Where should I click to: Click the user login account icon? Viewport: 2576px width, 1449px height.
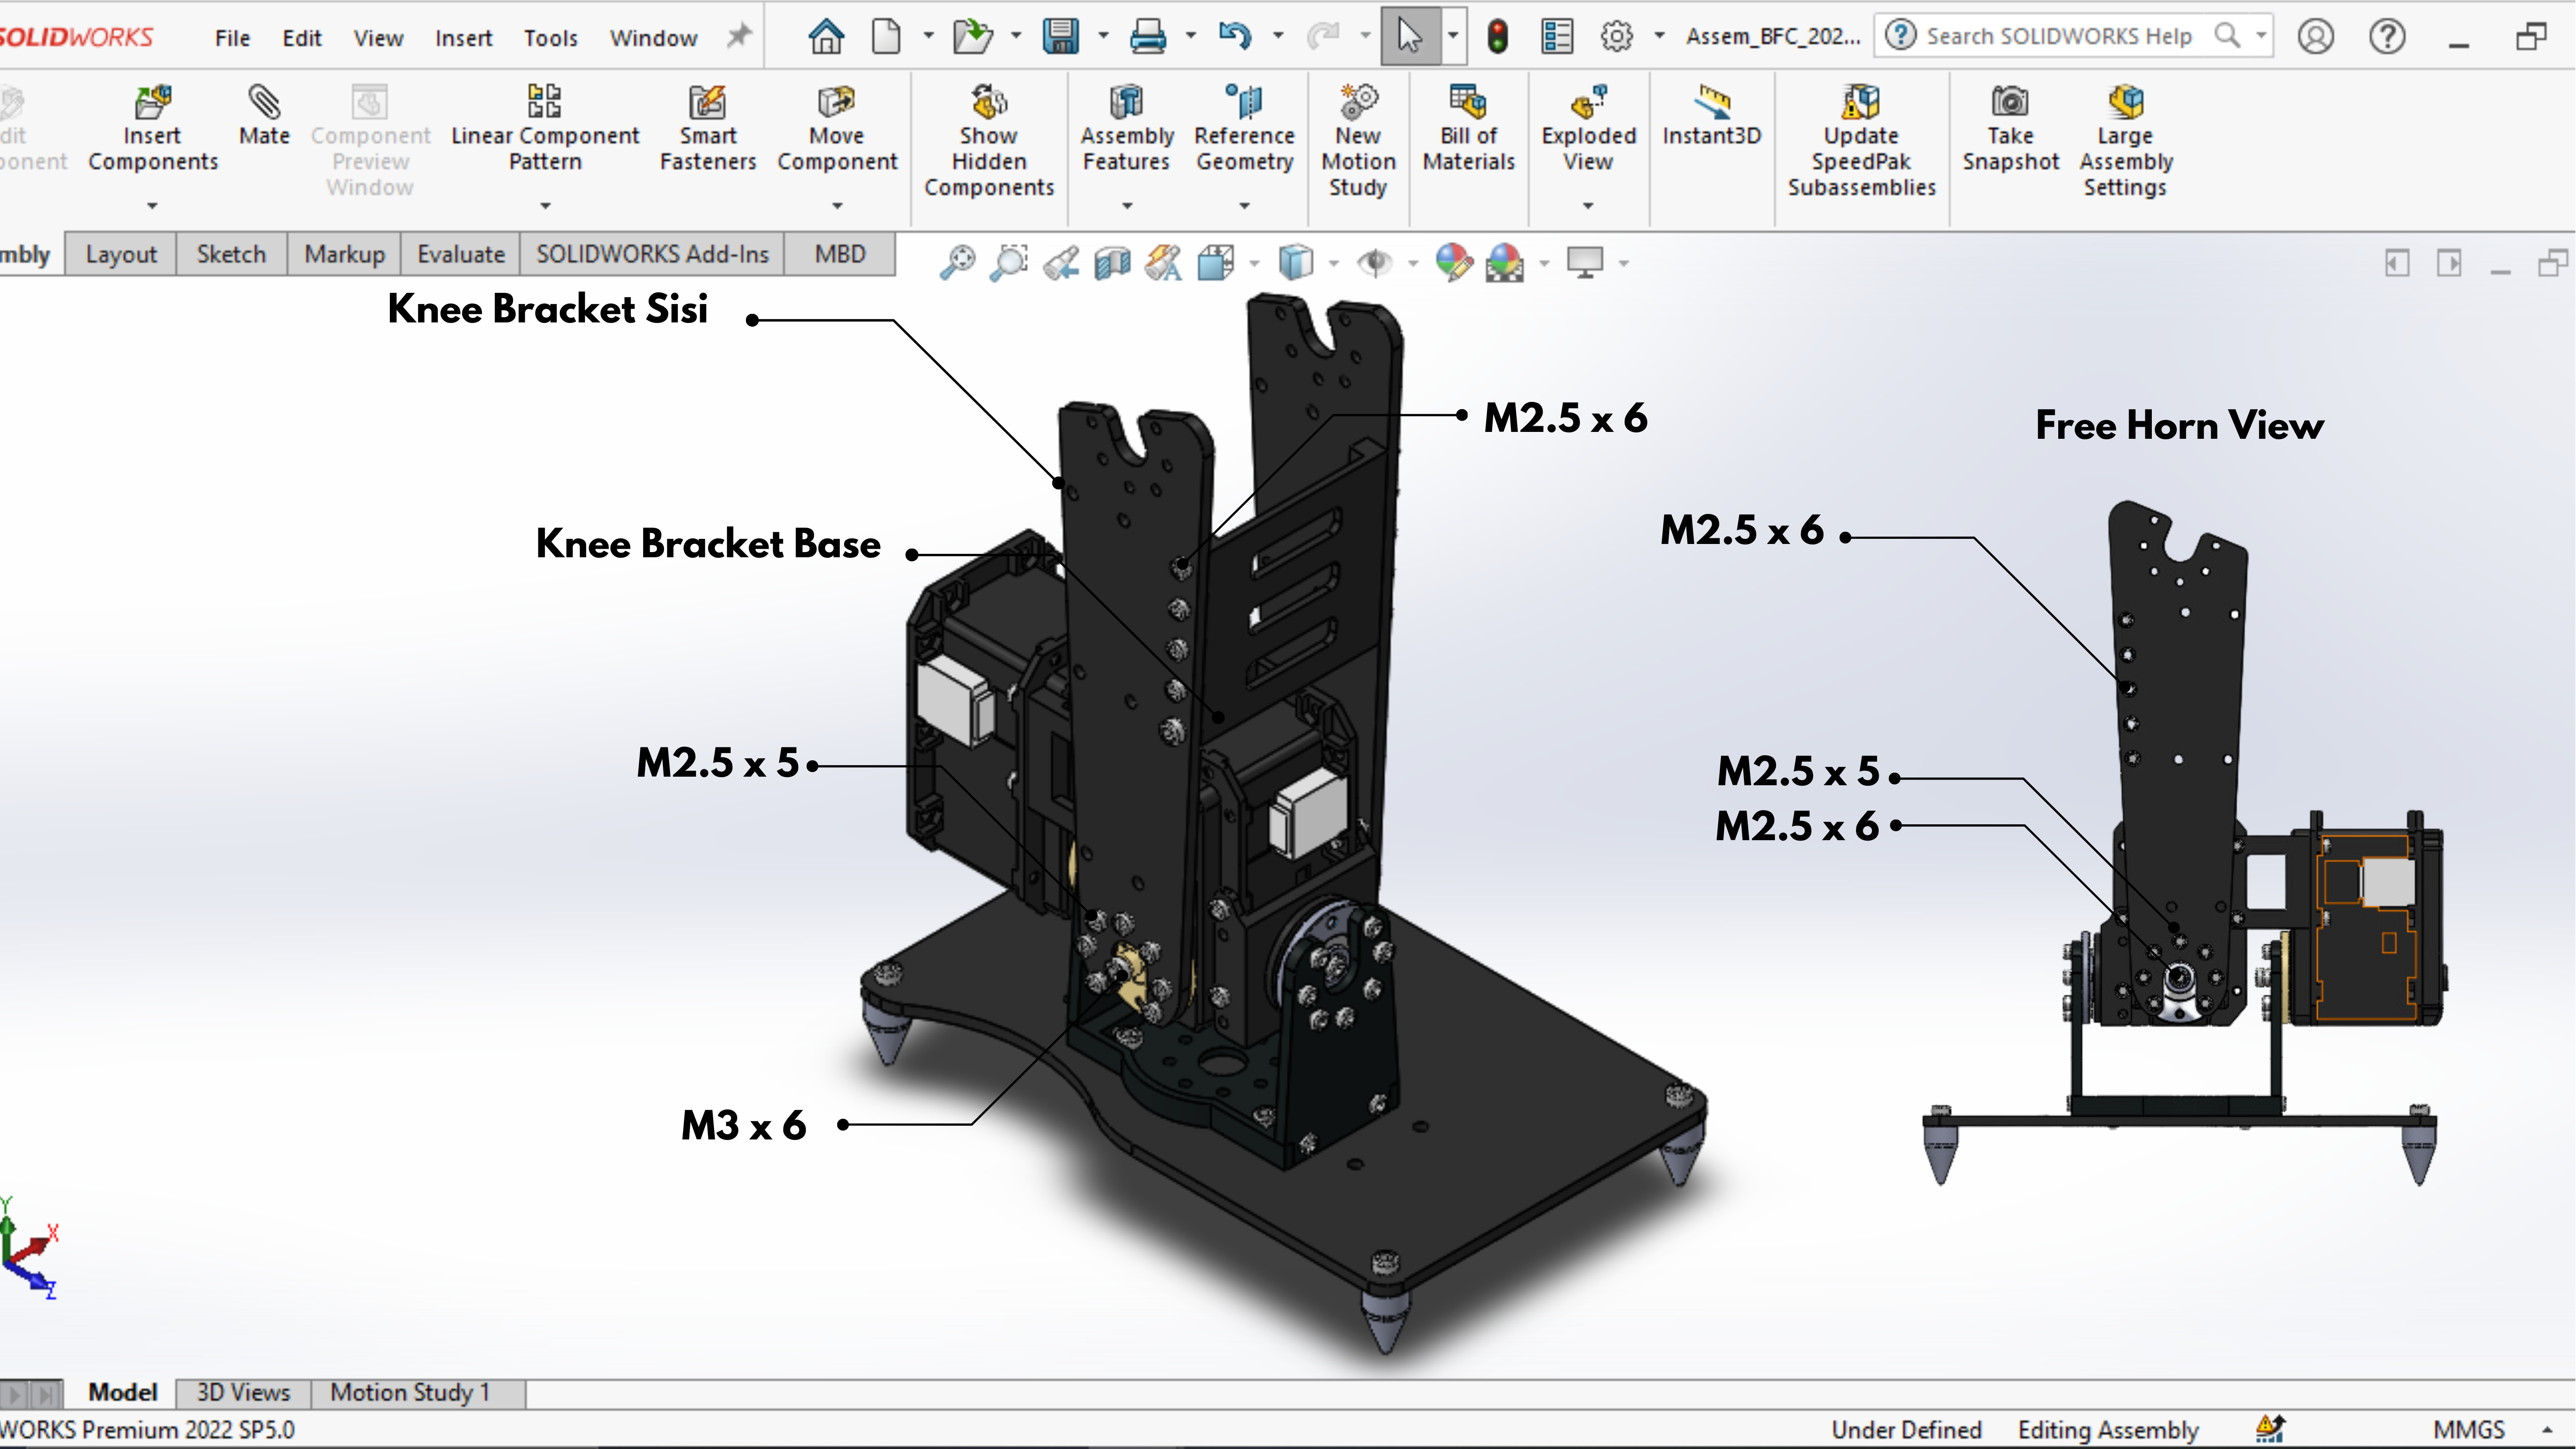click(2315, 37)
